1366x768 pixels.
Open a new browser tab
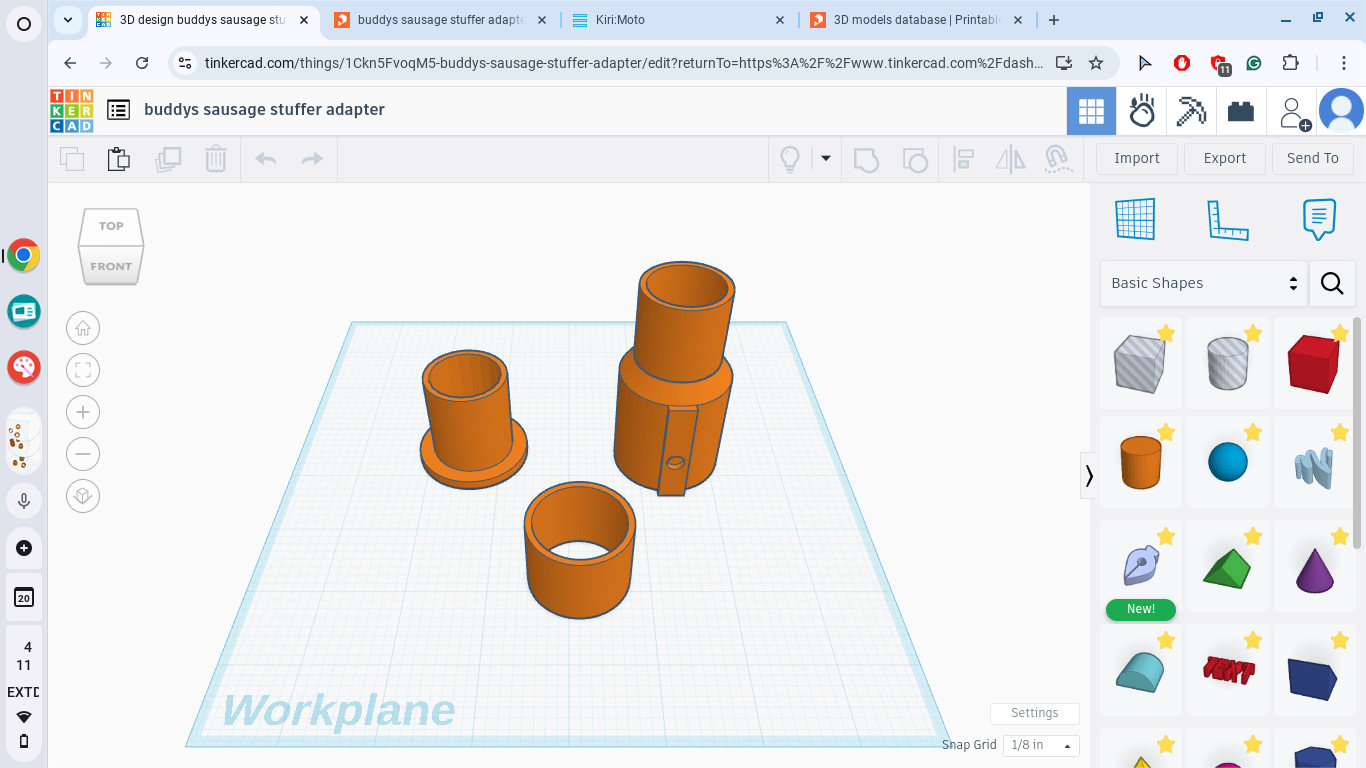click(x=1053, y=20)
